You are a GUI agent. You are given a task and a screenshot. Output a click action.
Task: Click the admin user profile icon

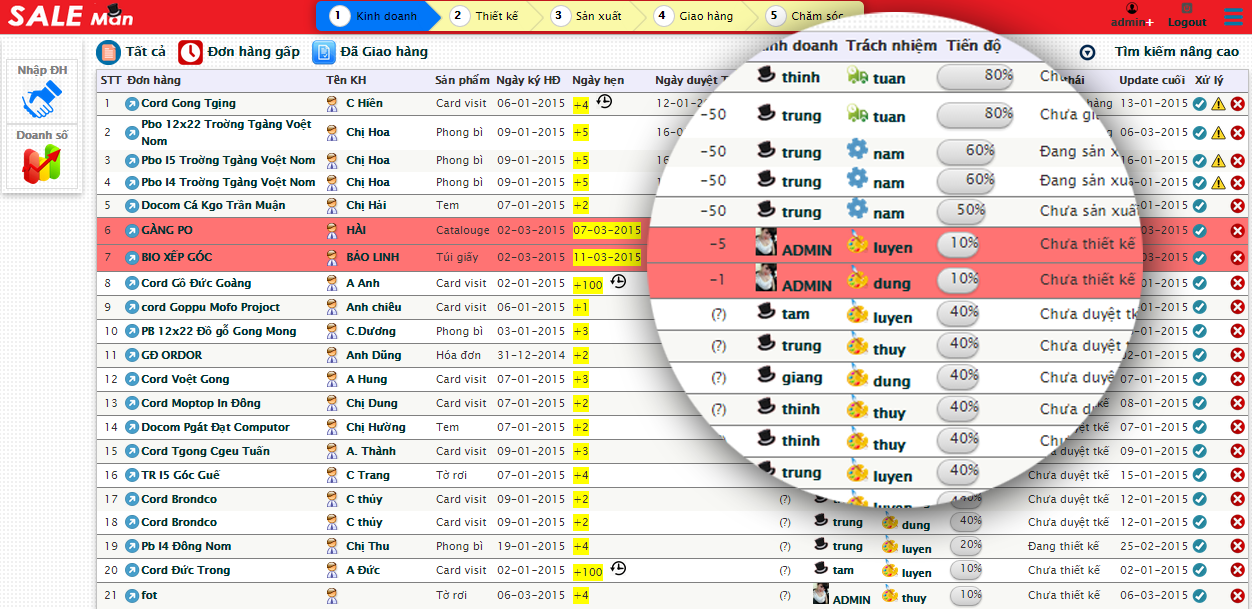[x=1132, y=9]
